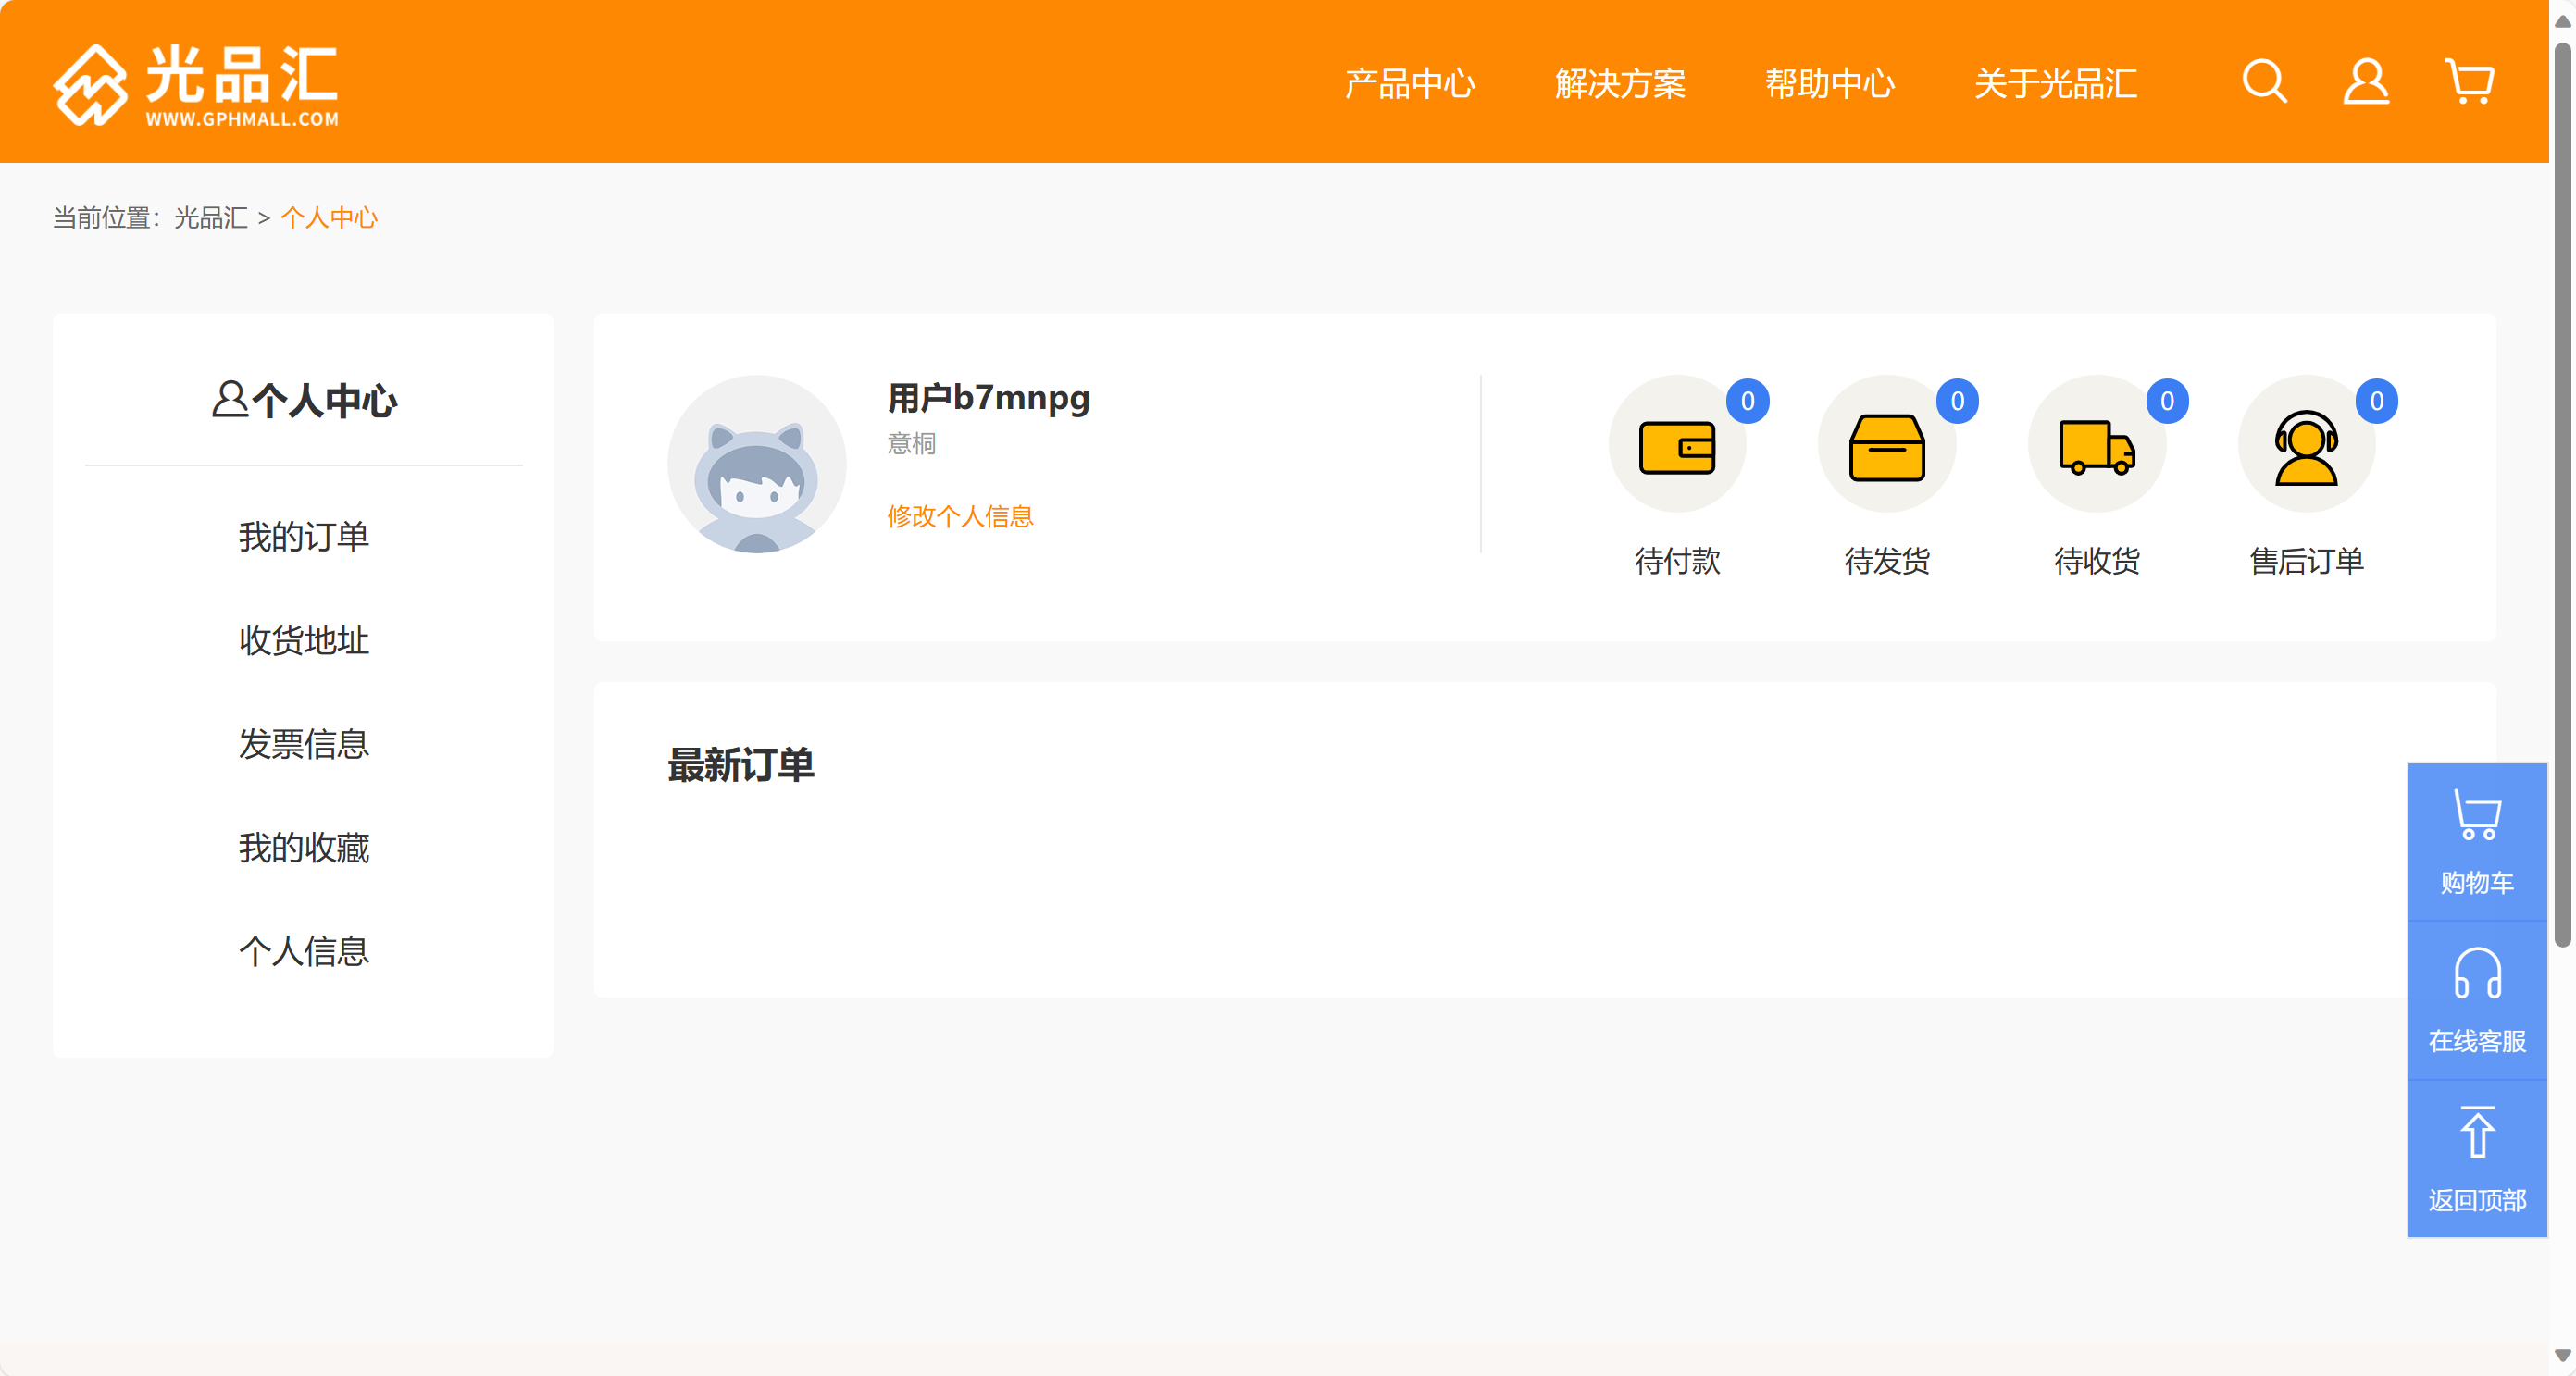
Task: Select 我的收藏 in the sidebar
Action: pos(304,848)
